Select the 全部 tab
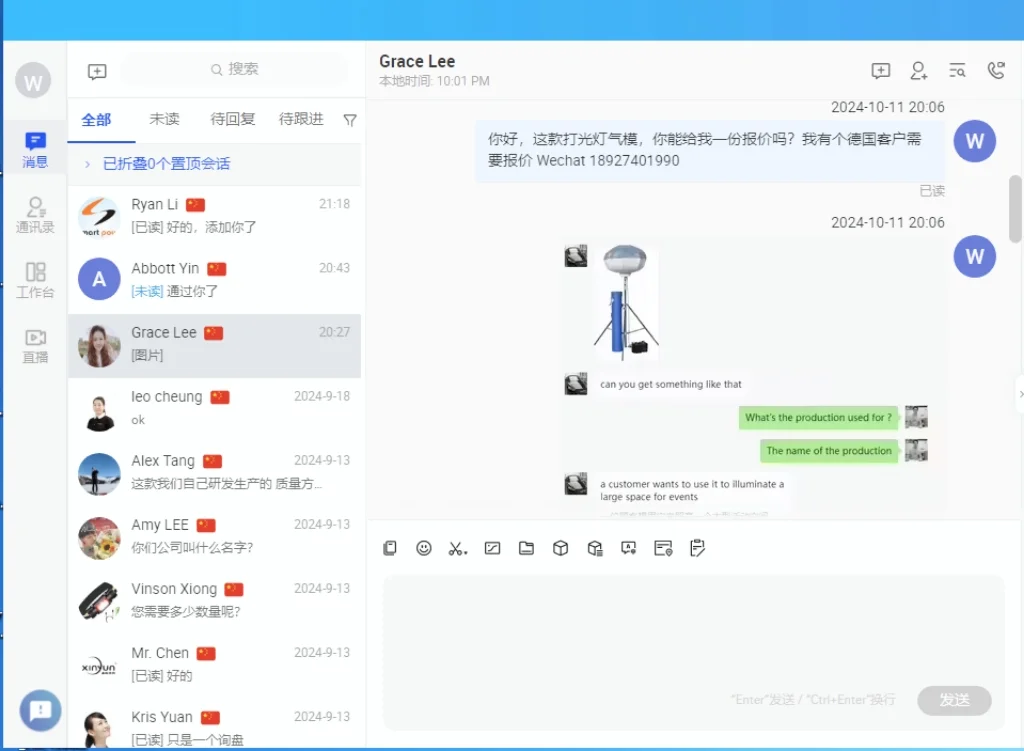This screenshot has height=751, width=1024. 96,120
